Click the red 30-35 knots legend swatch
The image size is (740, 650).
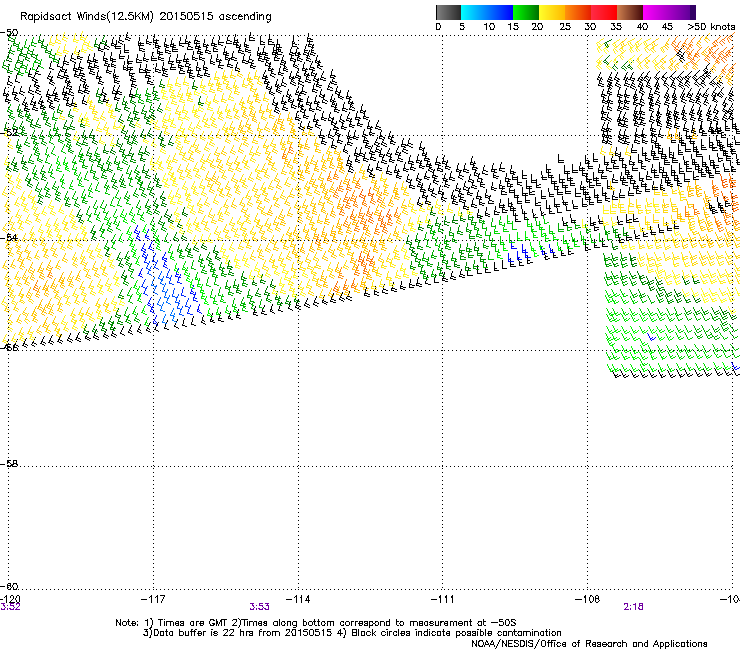(x=604, y=12)
